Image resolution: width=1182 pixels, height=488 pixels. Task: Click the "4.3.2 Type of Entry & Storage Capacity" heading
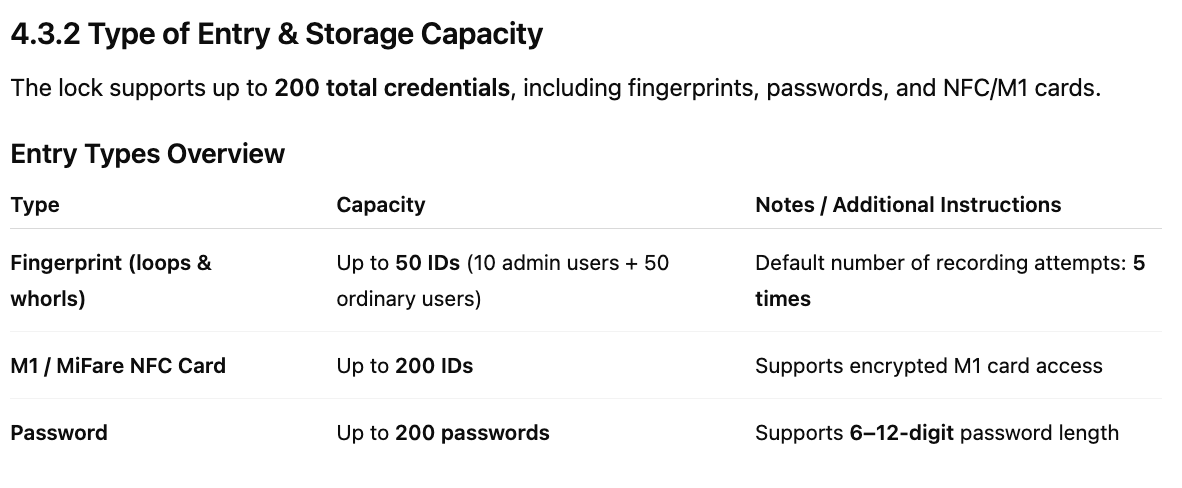276,35
